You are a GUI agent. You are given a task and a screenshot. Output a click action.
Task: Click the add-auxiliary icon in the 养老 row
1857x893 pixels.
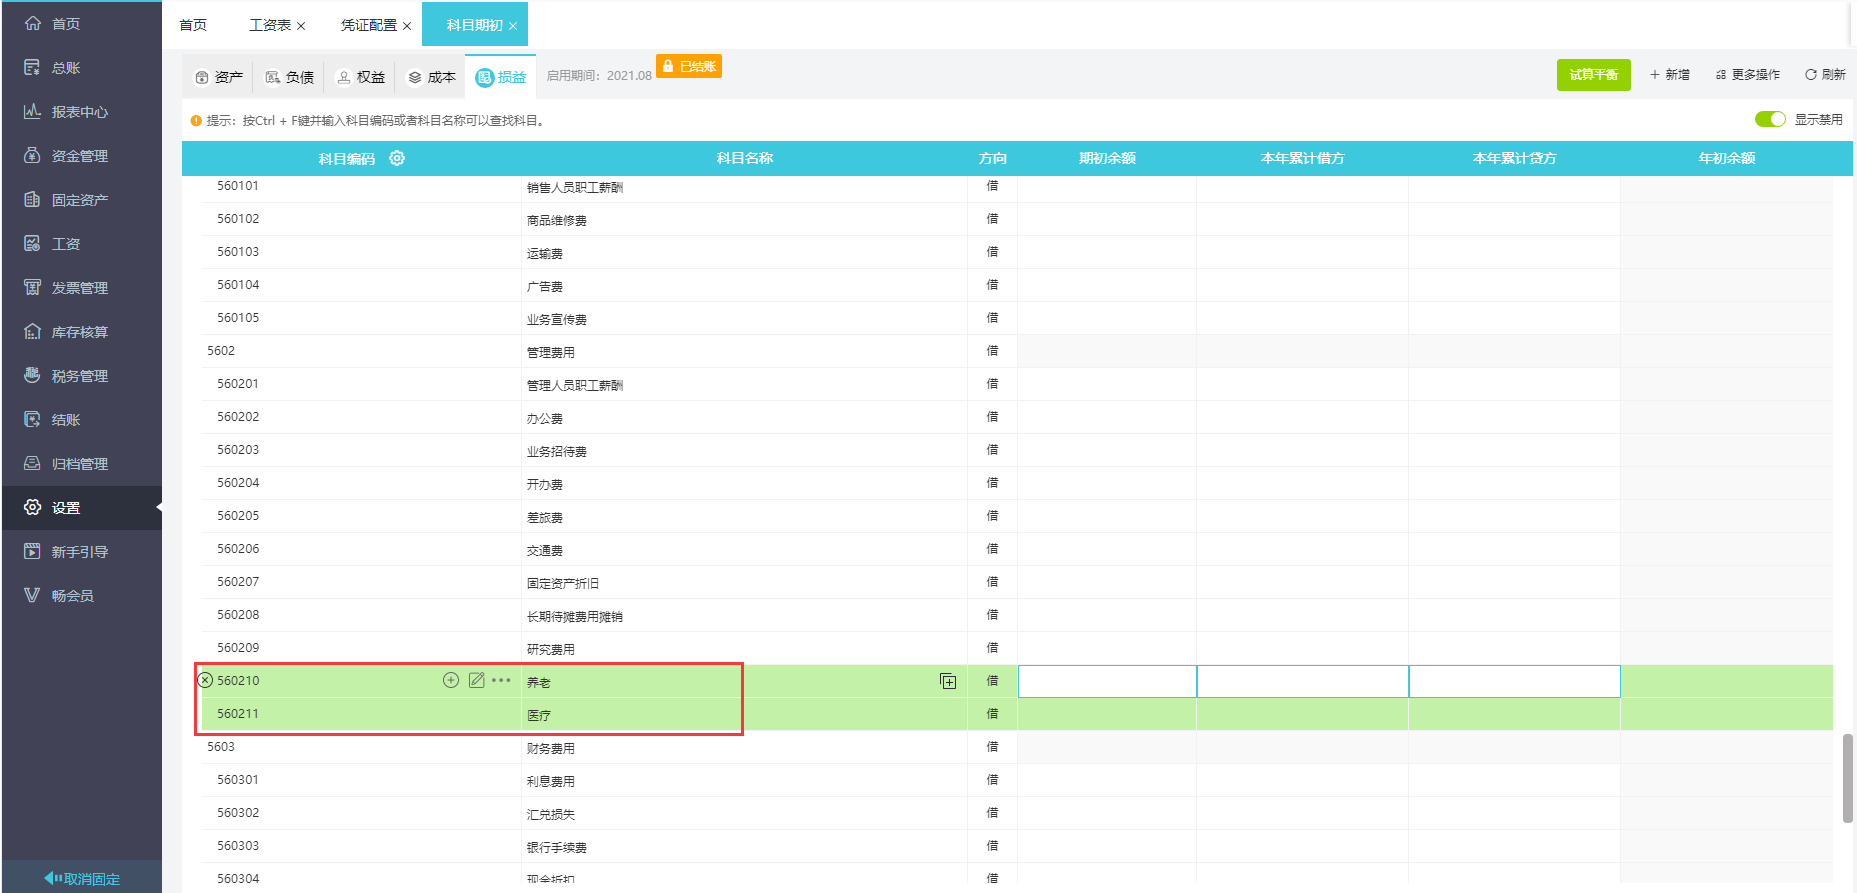[948, 681]
